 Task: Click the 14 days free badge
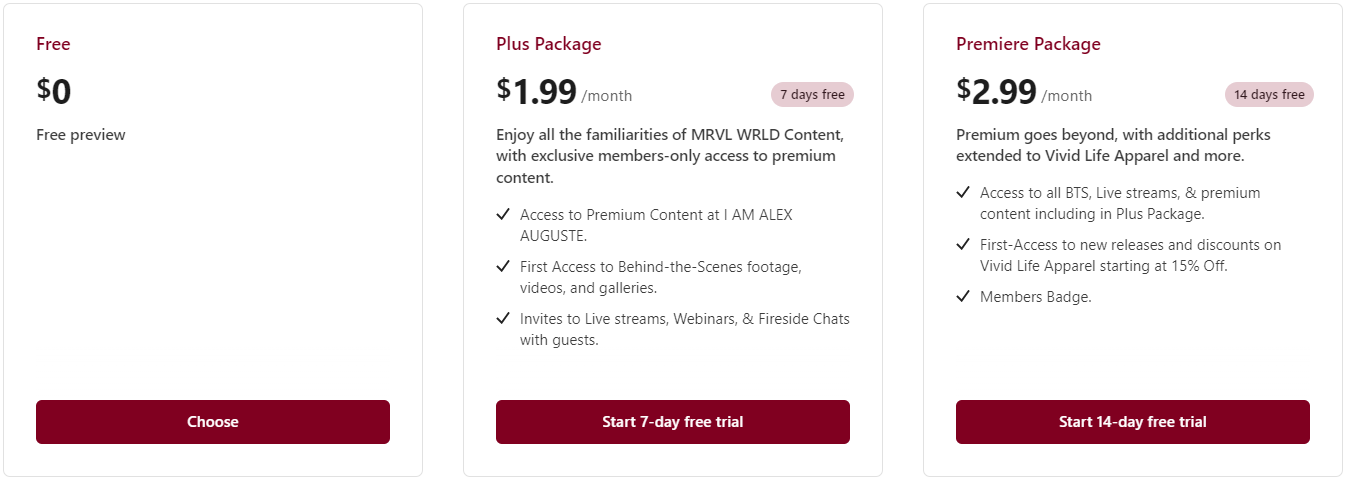[x=1269, y=95]
